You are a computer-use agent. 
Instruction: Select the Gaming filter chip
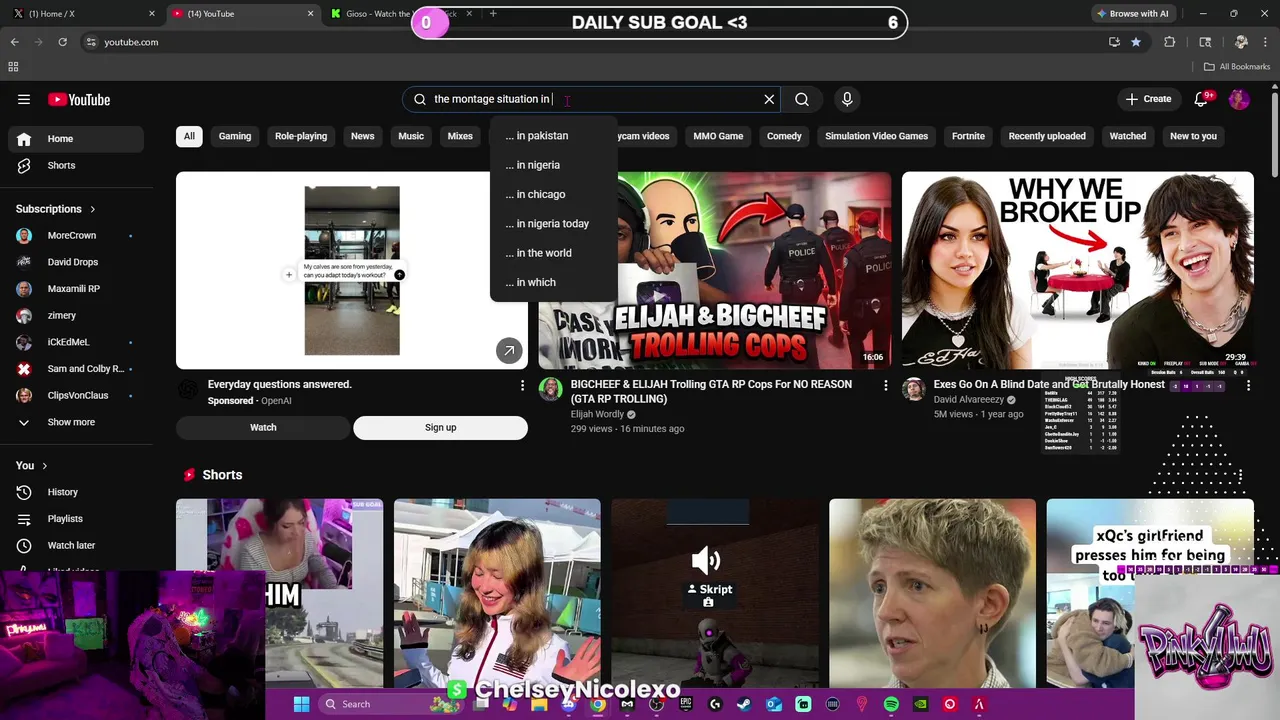[x=235, y=136]
